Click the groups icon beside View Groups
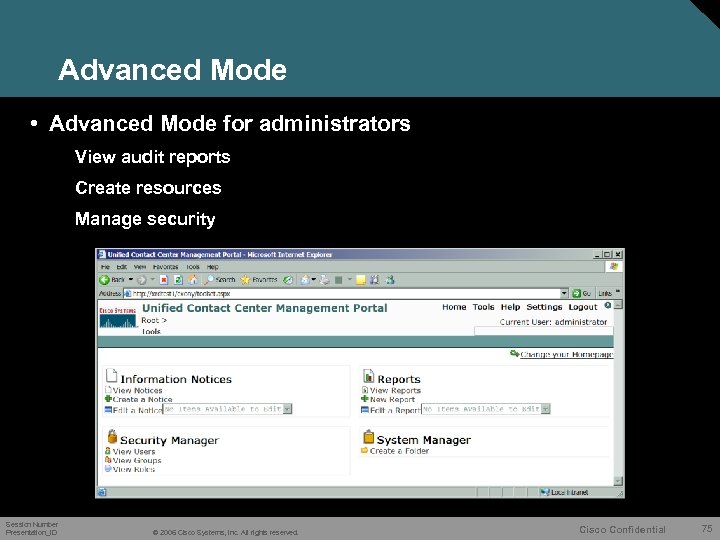The image size is (720, 540). [x=108, y=460]
